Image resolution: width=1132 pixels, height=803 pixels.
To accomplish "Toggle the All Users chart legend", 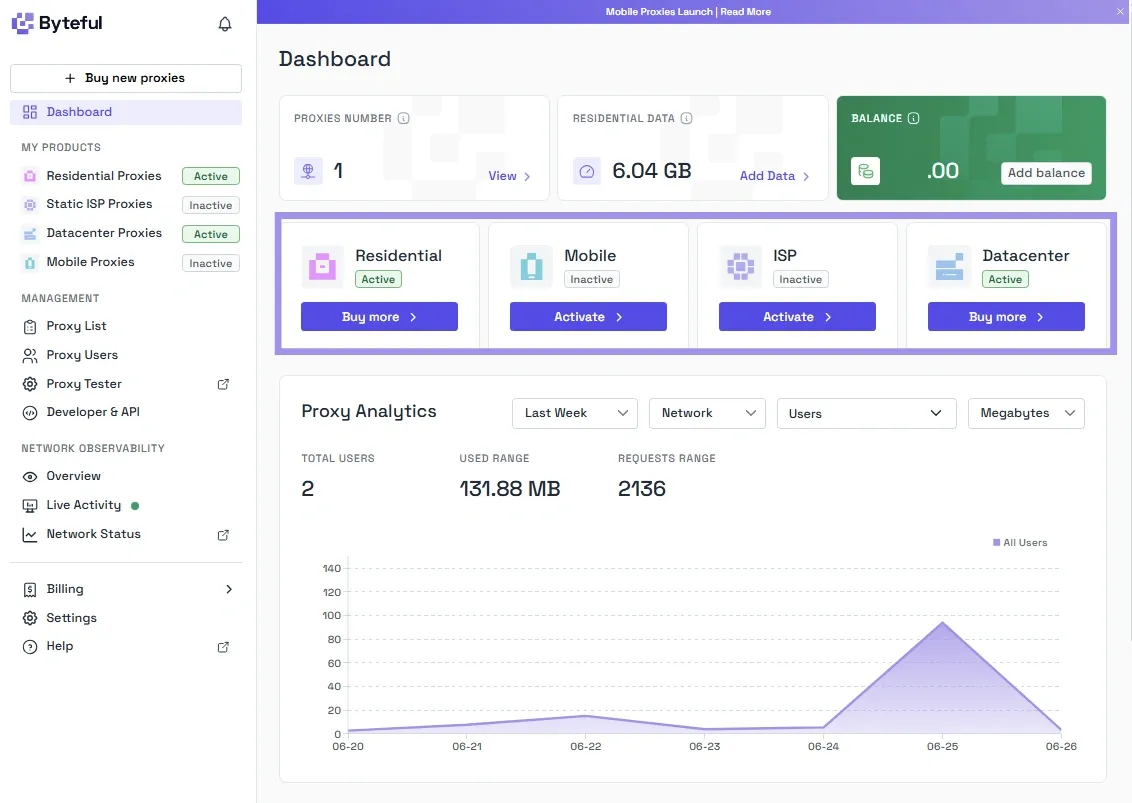I will click(x=1020, y=542).
